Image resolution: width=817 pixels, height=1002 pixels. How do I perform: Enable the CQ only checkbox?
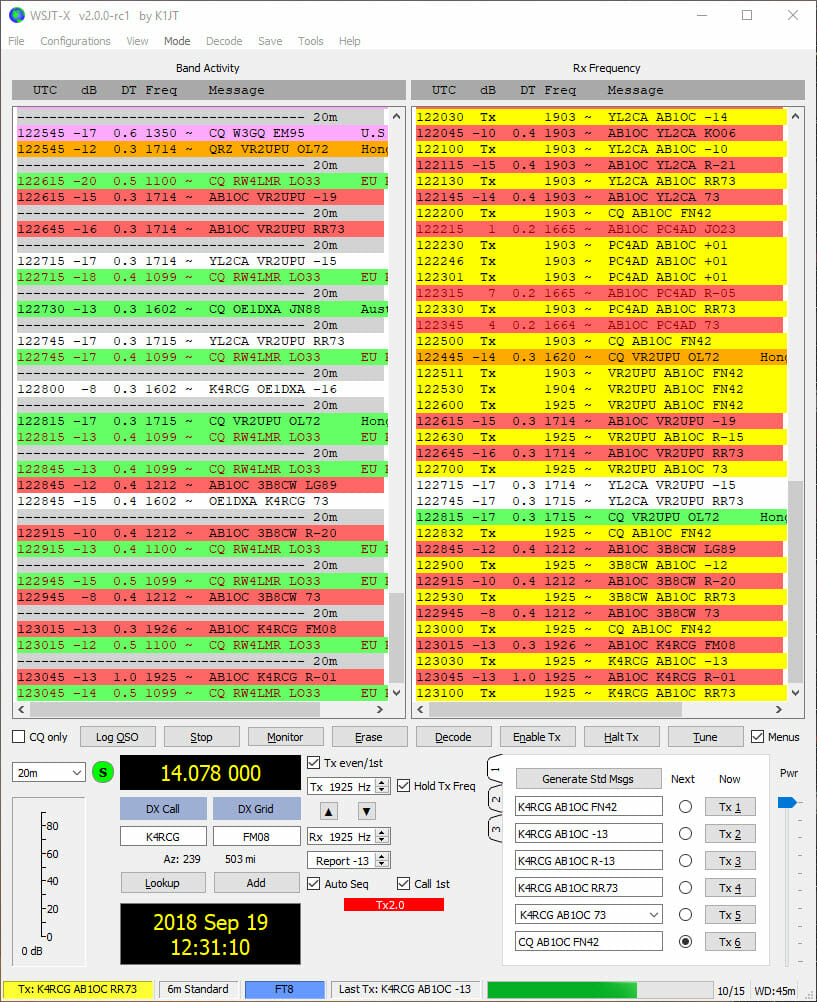click(x=17, y=737)
